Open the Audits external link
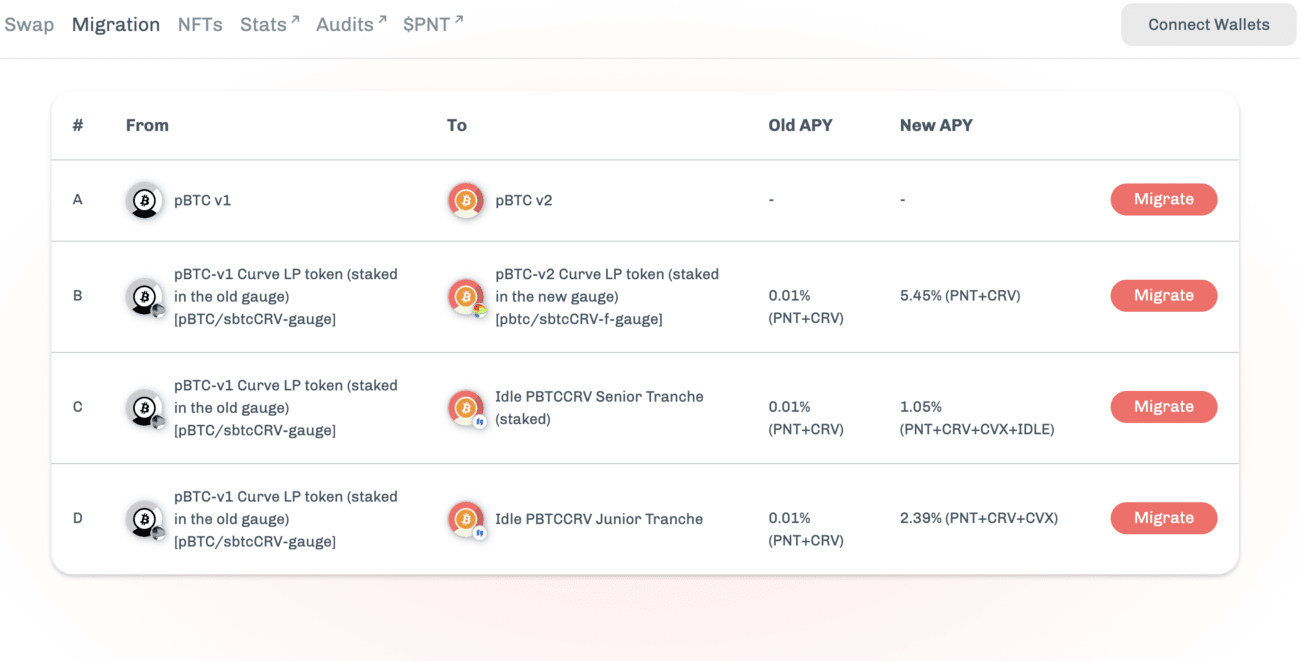The width and height of the screenshot is (1300, 661). pyautogui.click(x=351, y=25)
